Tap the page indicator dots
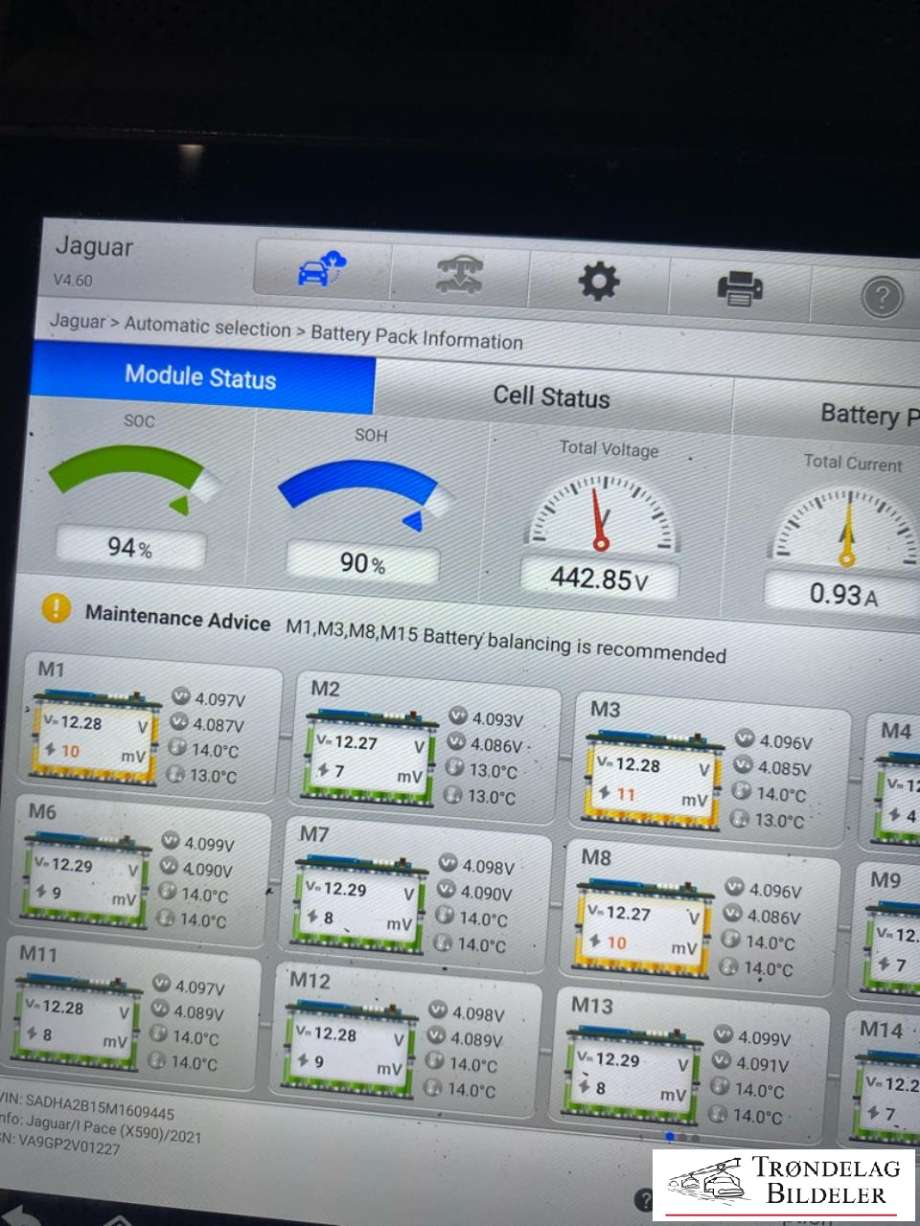Screen dimensions: 920x1226 (682, 1137)
